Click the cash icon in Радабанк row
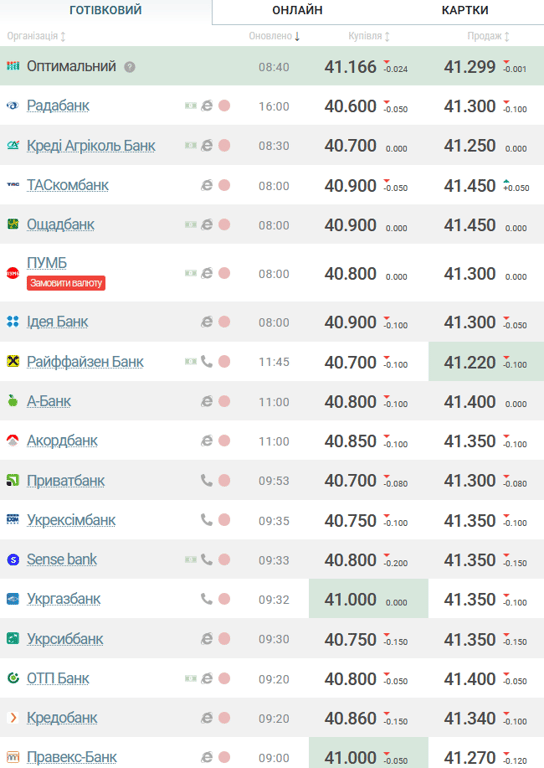 190,106
